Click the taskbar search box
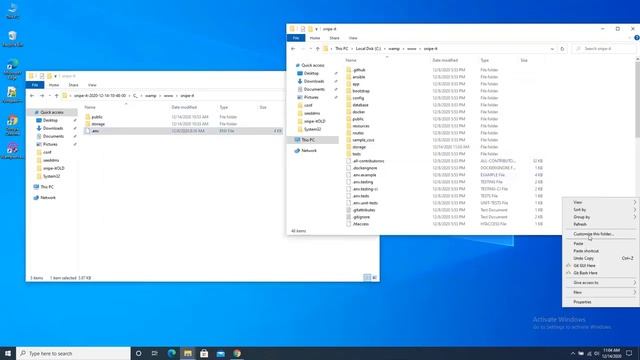The width and height of the screenshot is (640, 360). point(73,353)
